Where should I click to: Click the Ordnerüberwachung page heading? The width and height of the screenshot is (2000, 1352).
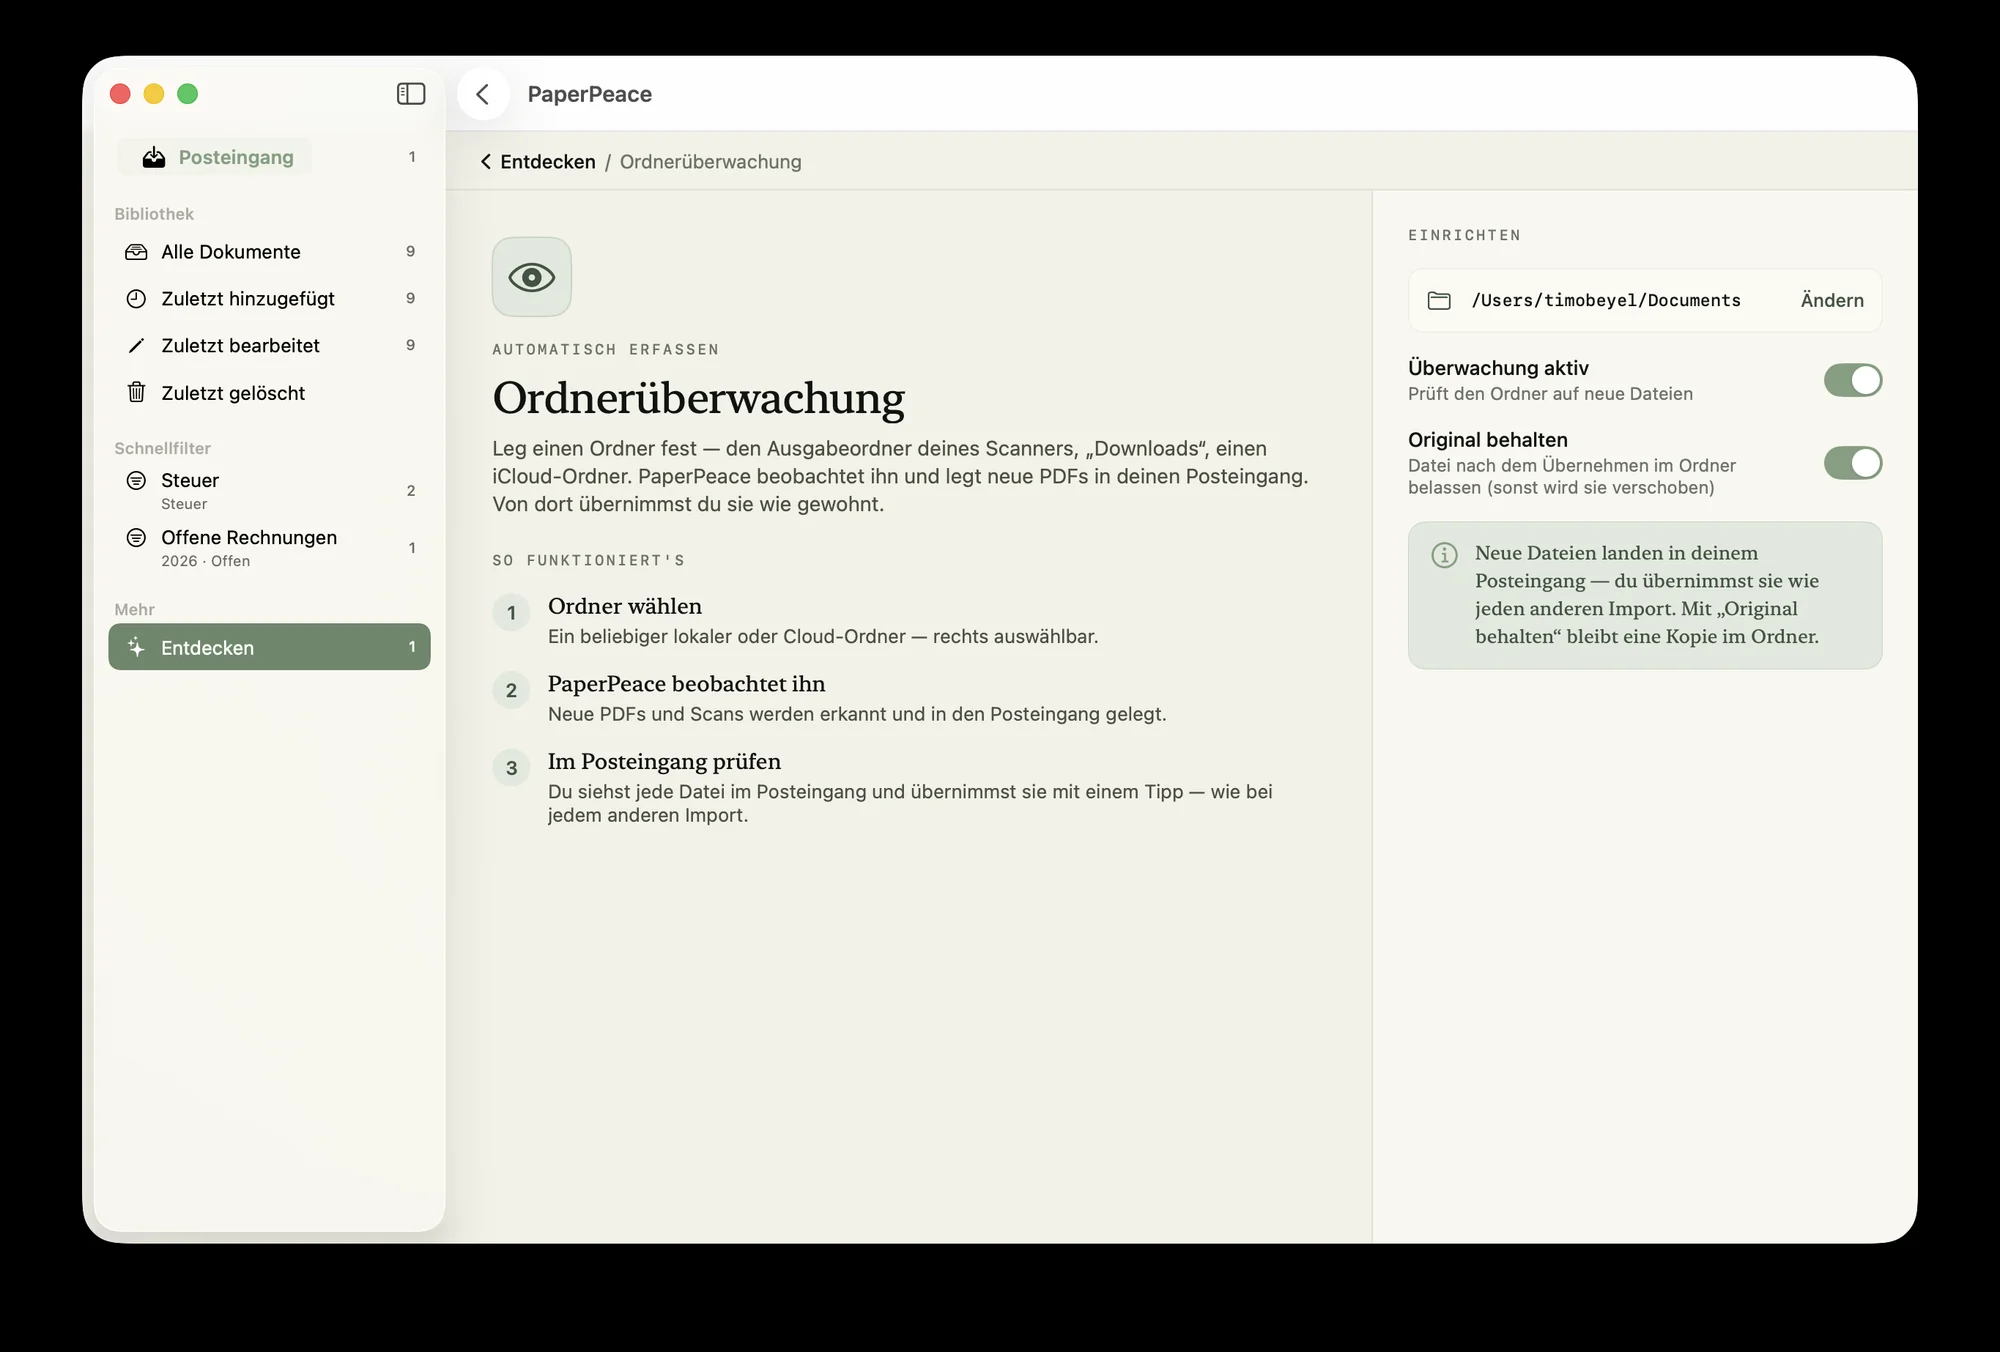click(698, 398)
